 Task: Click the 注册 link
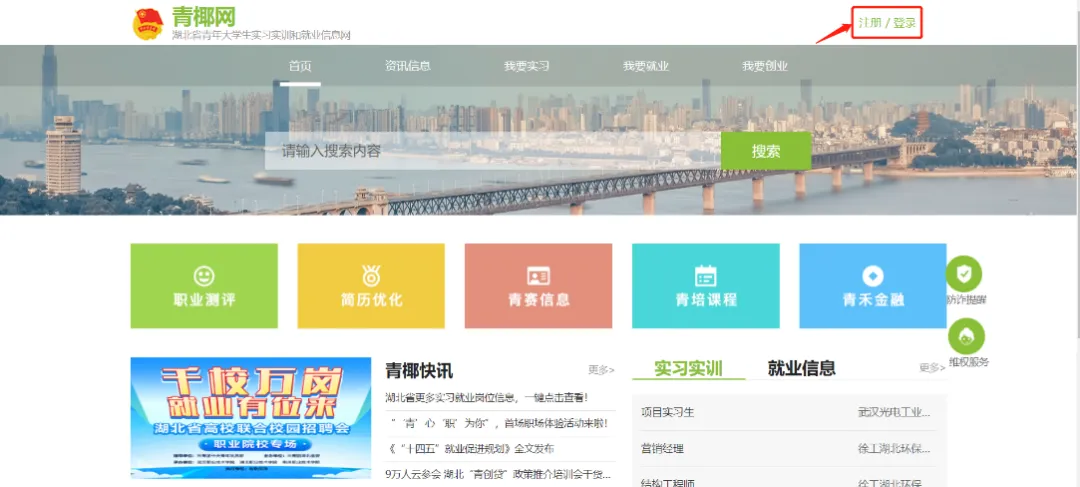coord(869,23)
